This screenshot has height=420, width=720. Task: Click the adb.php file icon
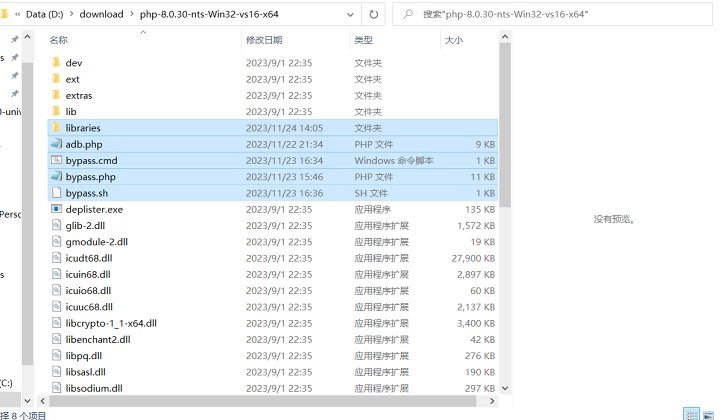click(56, 144)
